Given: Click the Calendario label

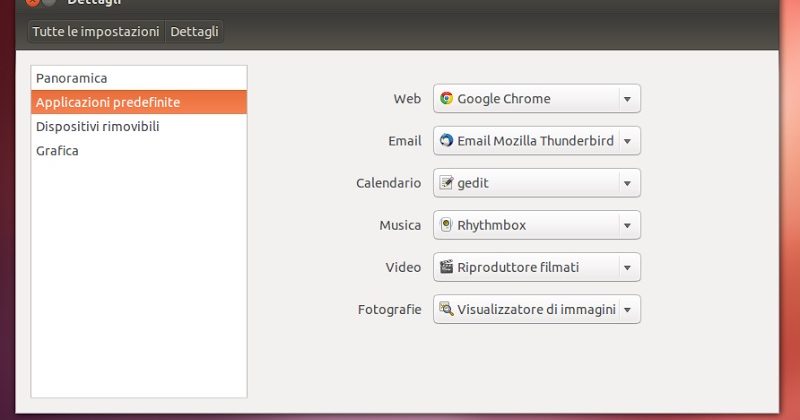Looking at the screenshot, I should 388,183.
